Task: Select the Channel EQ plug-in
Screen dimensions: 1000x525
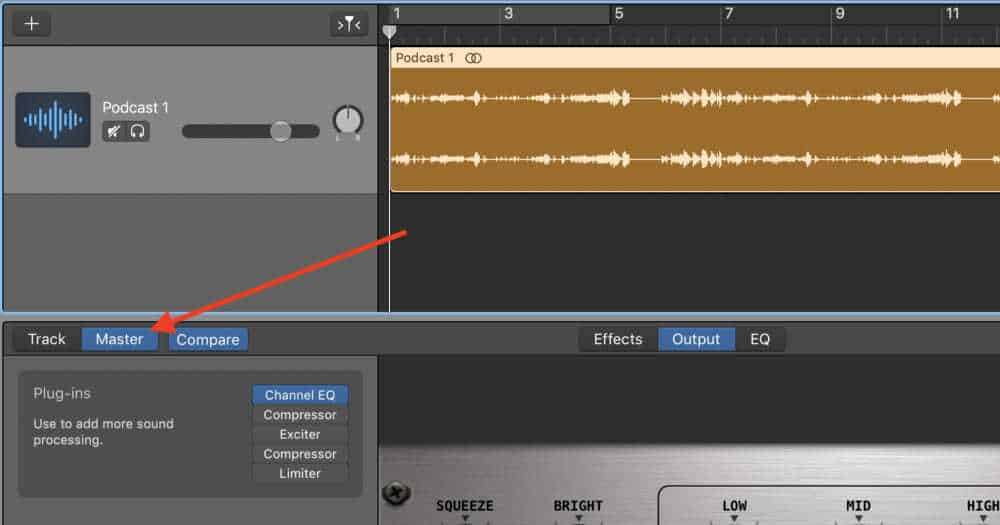Action: coord(300,395)
